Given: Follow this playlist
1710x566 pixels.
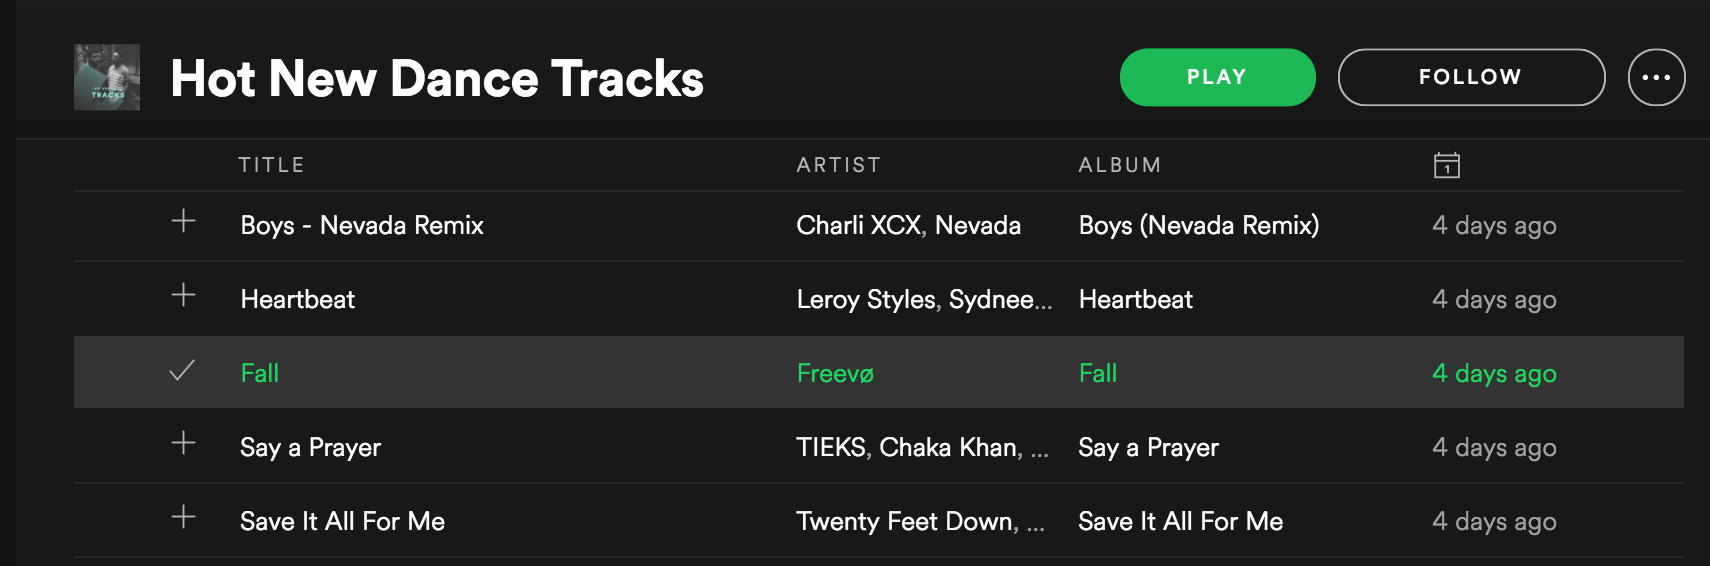Looking at the screenshot, I should pyautogui.click(x=1471, y=77).
